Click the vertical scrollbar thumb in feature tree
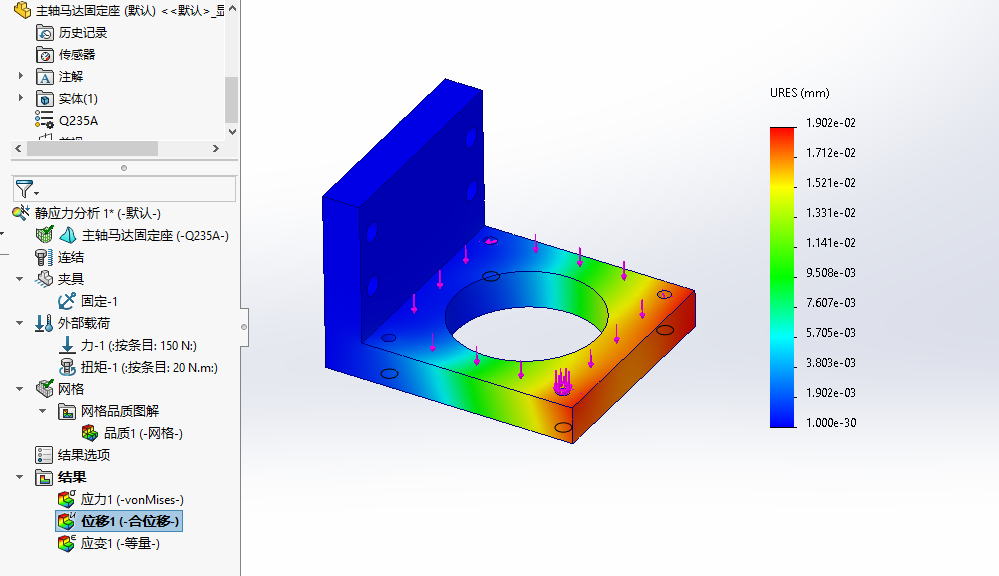The width and height of the screenshot is (999, 576). [x=232, y=99]
